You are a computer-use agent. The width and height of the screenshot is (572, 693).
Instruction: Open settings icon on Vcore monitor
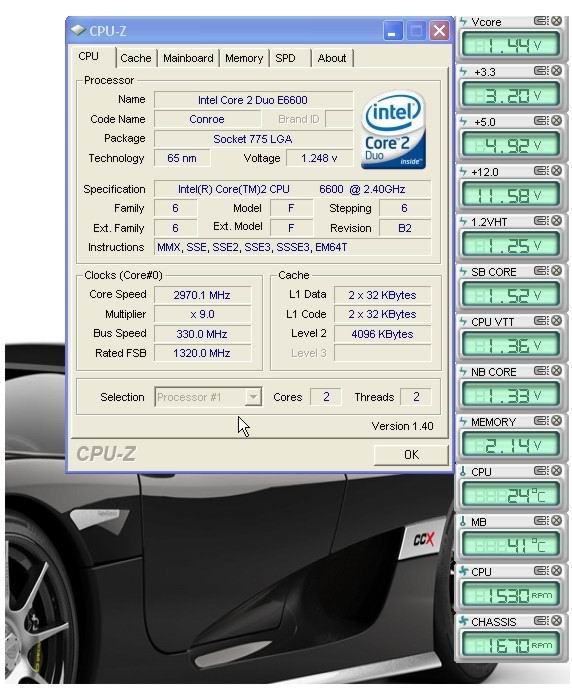pyautogui.click(x=541, y=21)
